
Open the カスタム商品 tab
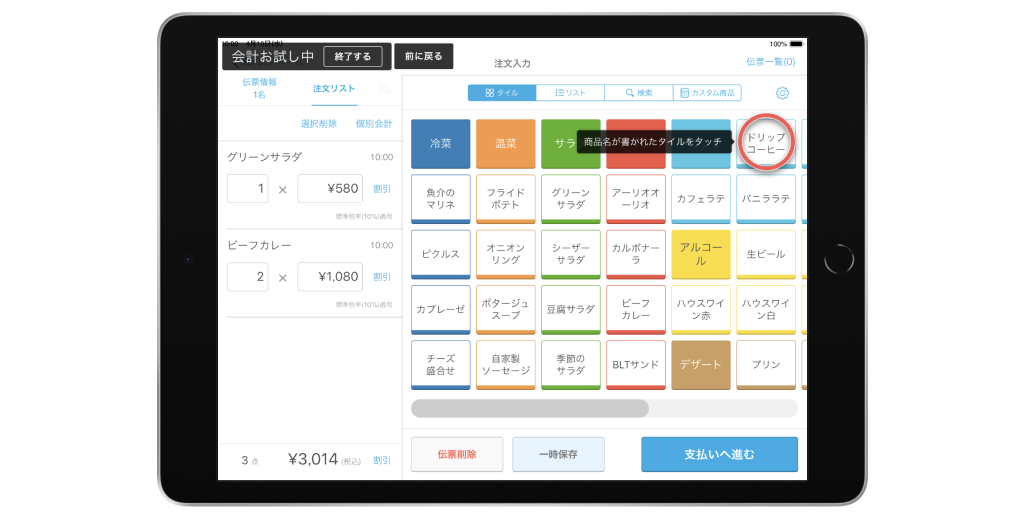pos(707,93)
